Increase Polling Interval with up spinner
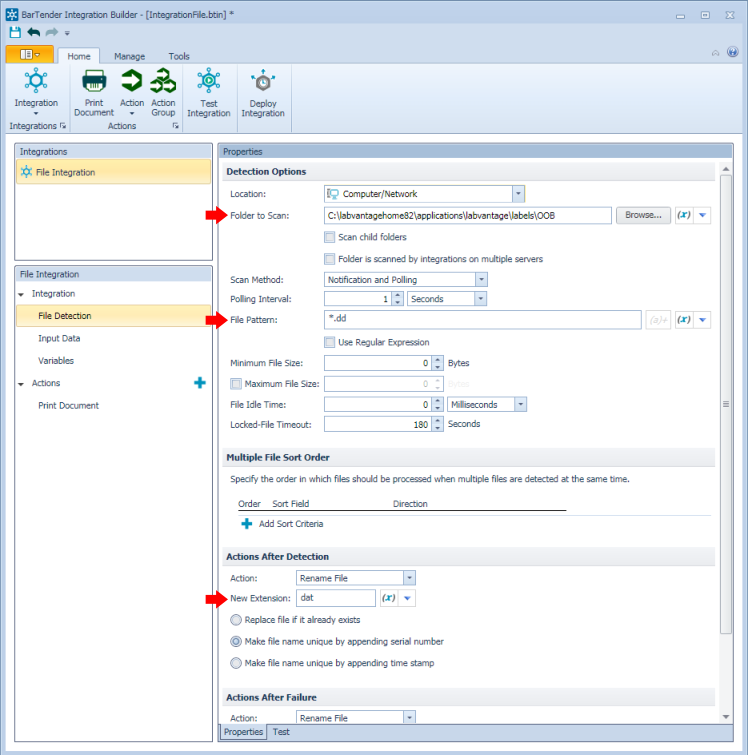748x755 pixels. [397, 296]
